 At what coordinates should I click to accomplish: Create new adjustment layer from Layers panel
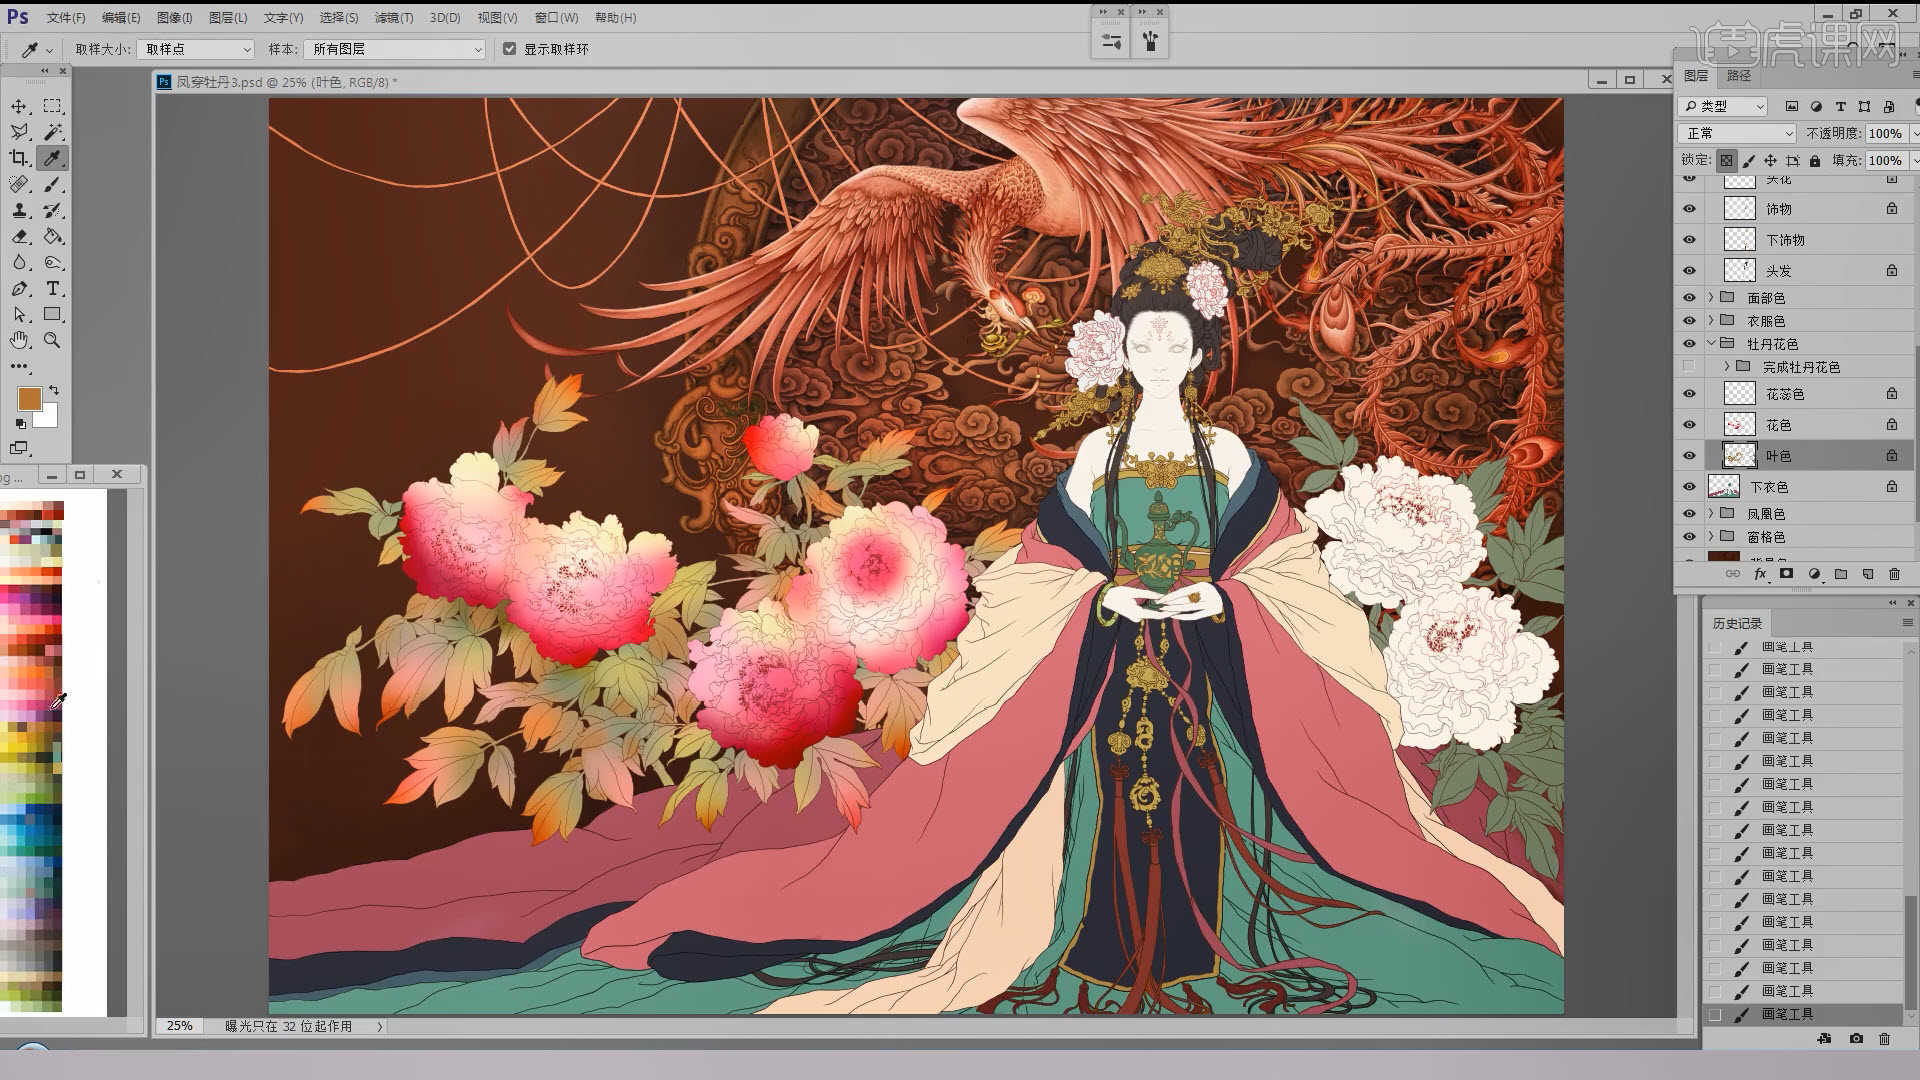tap(1814, 574)
